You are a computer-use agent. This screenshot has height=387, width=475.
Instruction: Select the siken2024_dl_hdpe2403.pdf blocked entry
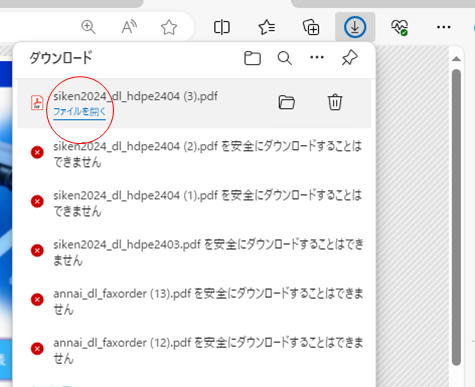[208, 252]
